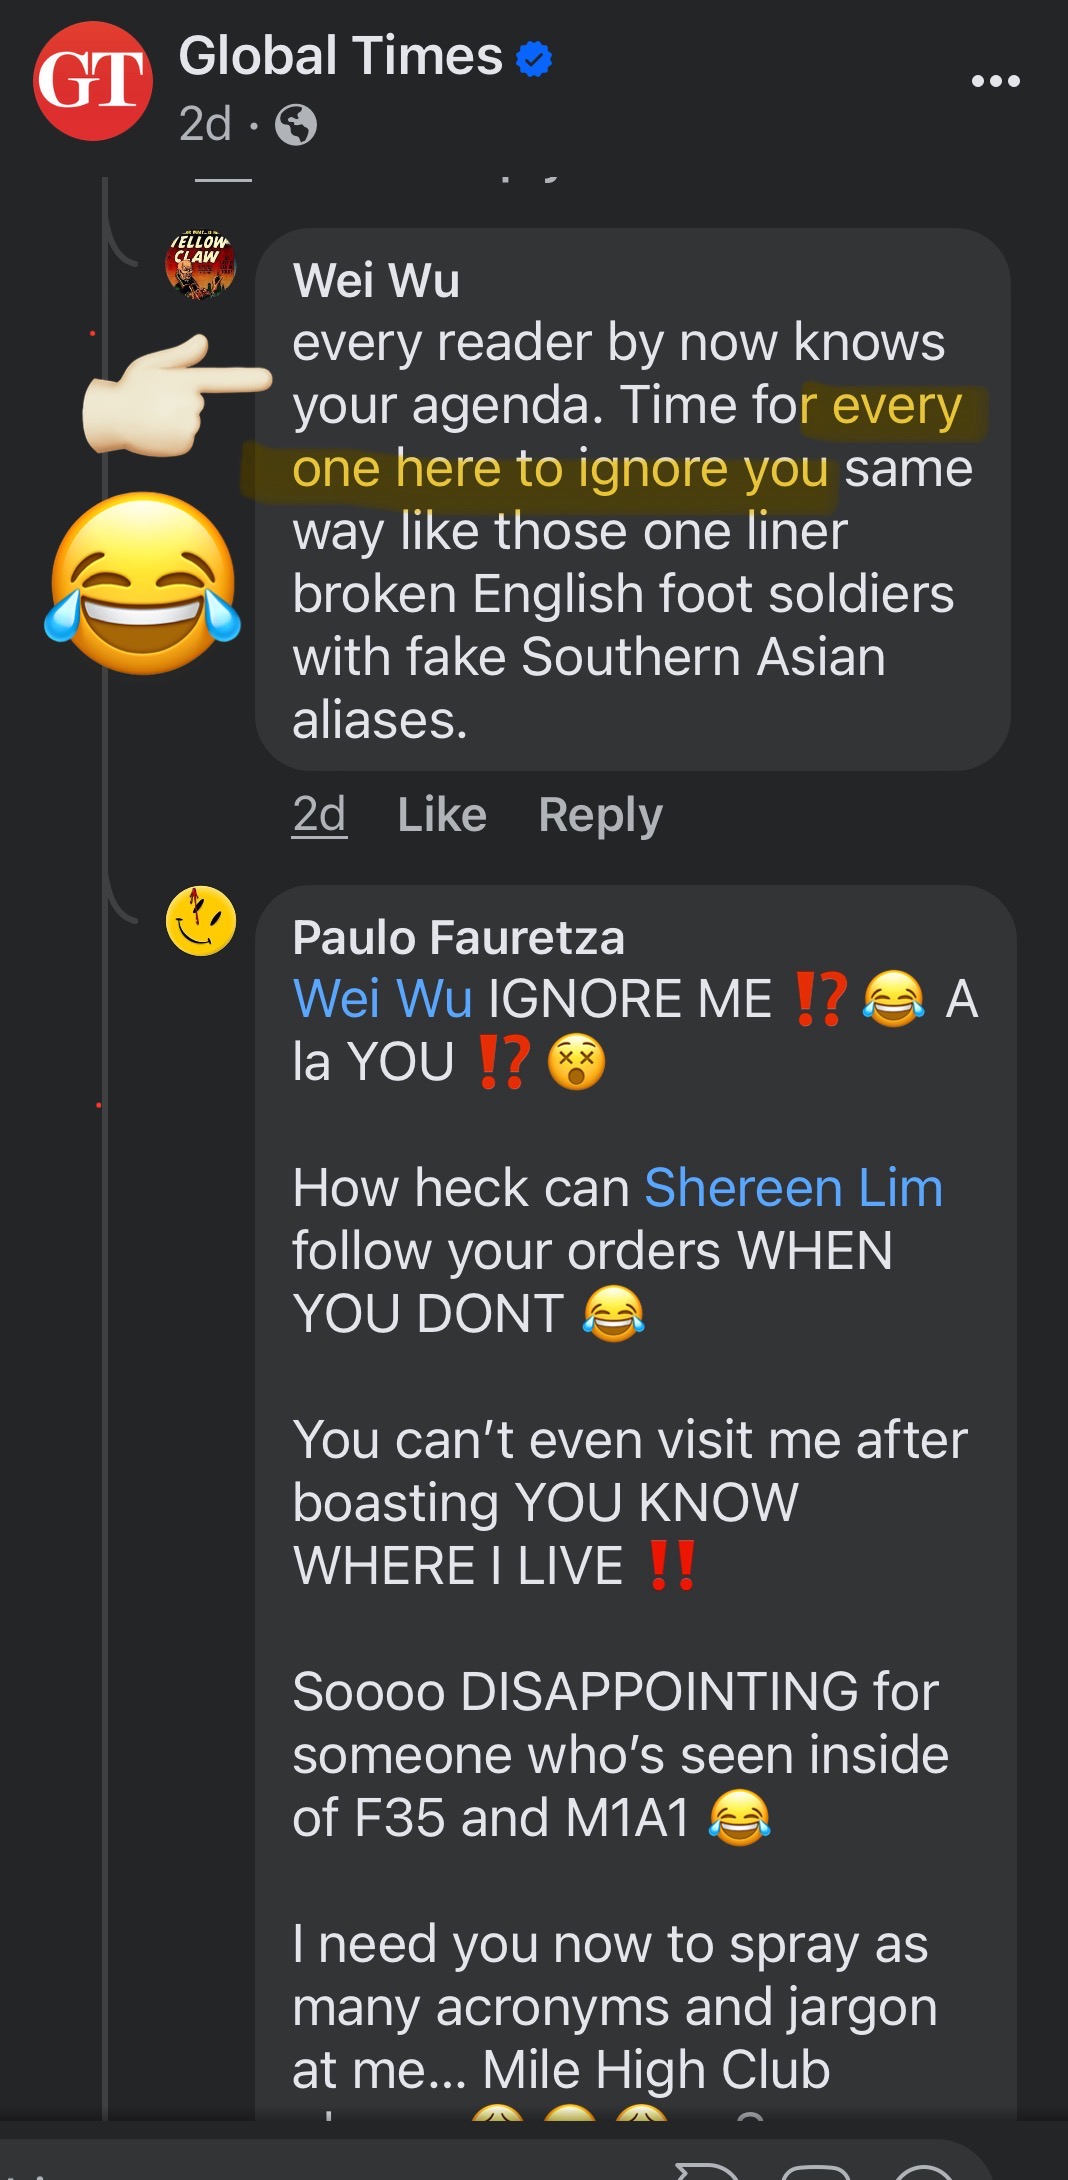Like Wei Wu's comment
1068x2180 pixels.
pyautogui.click(x=442, y=815)
